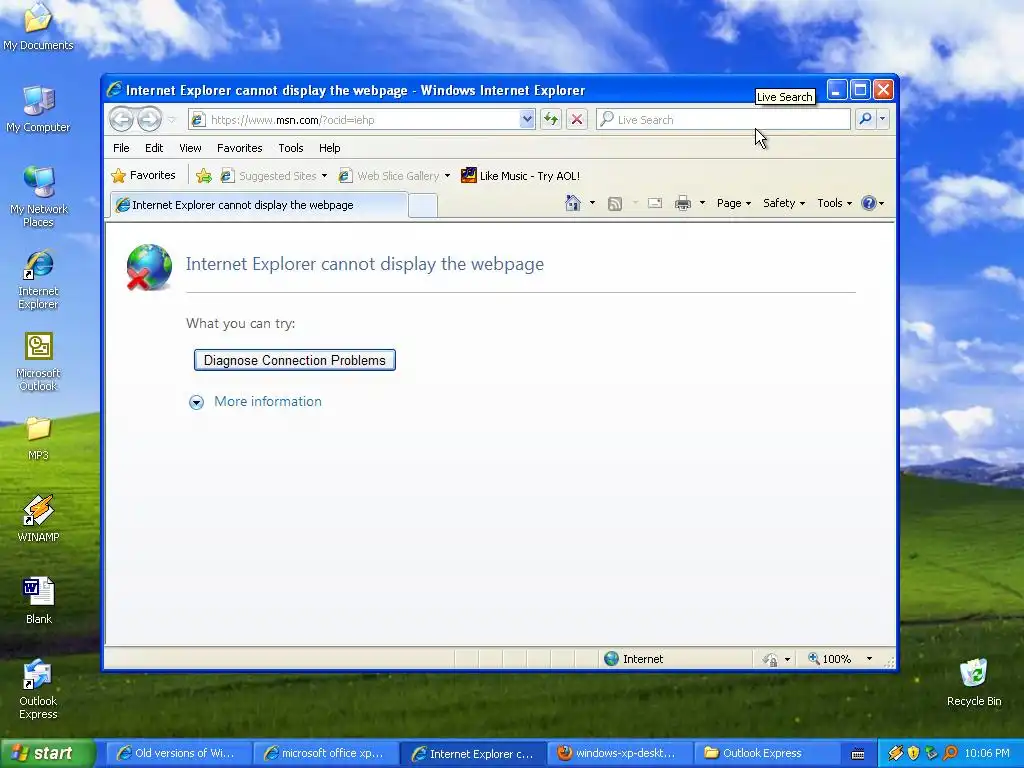Click the Favorites star button

point(144,175)
